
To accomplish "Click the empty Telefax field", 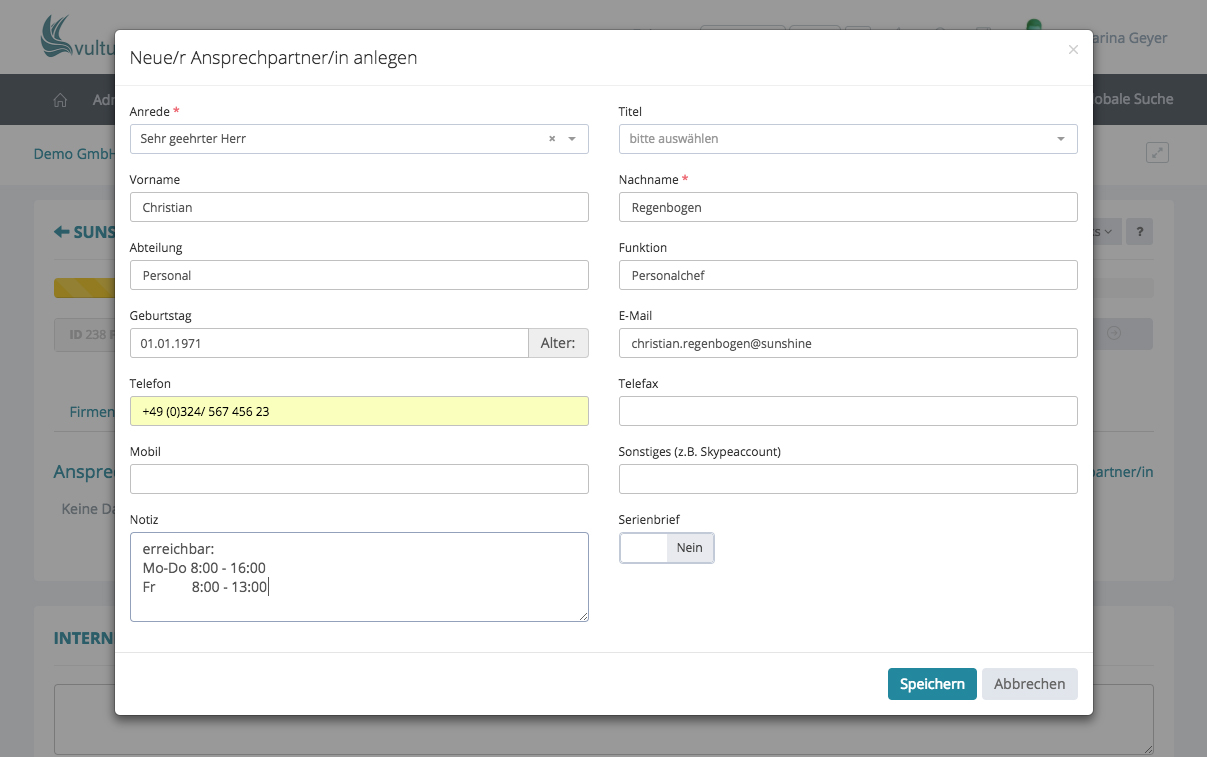I will point(847,411).
